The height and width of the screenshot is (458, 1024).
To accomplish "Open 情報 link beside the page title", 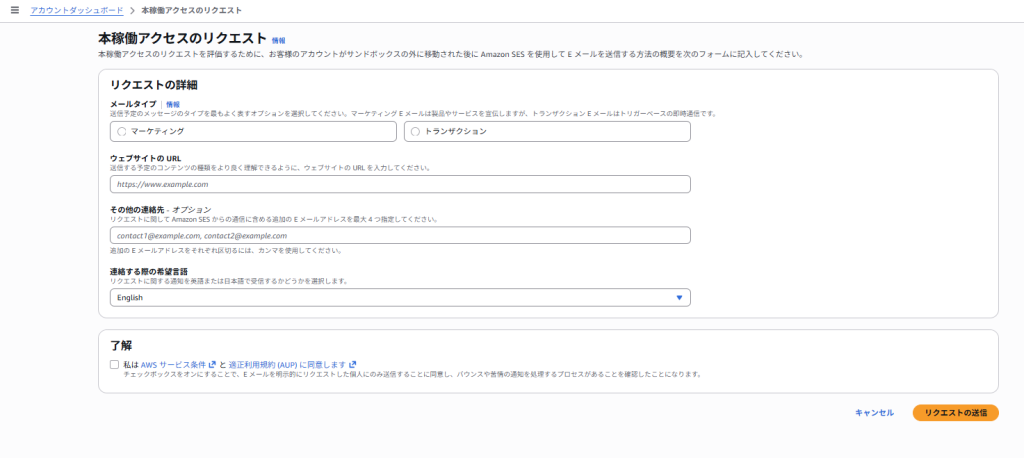I will point(278,40).
